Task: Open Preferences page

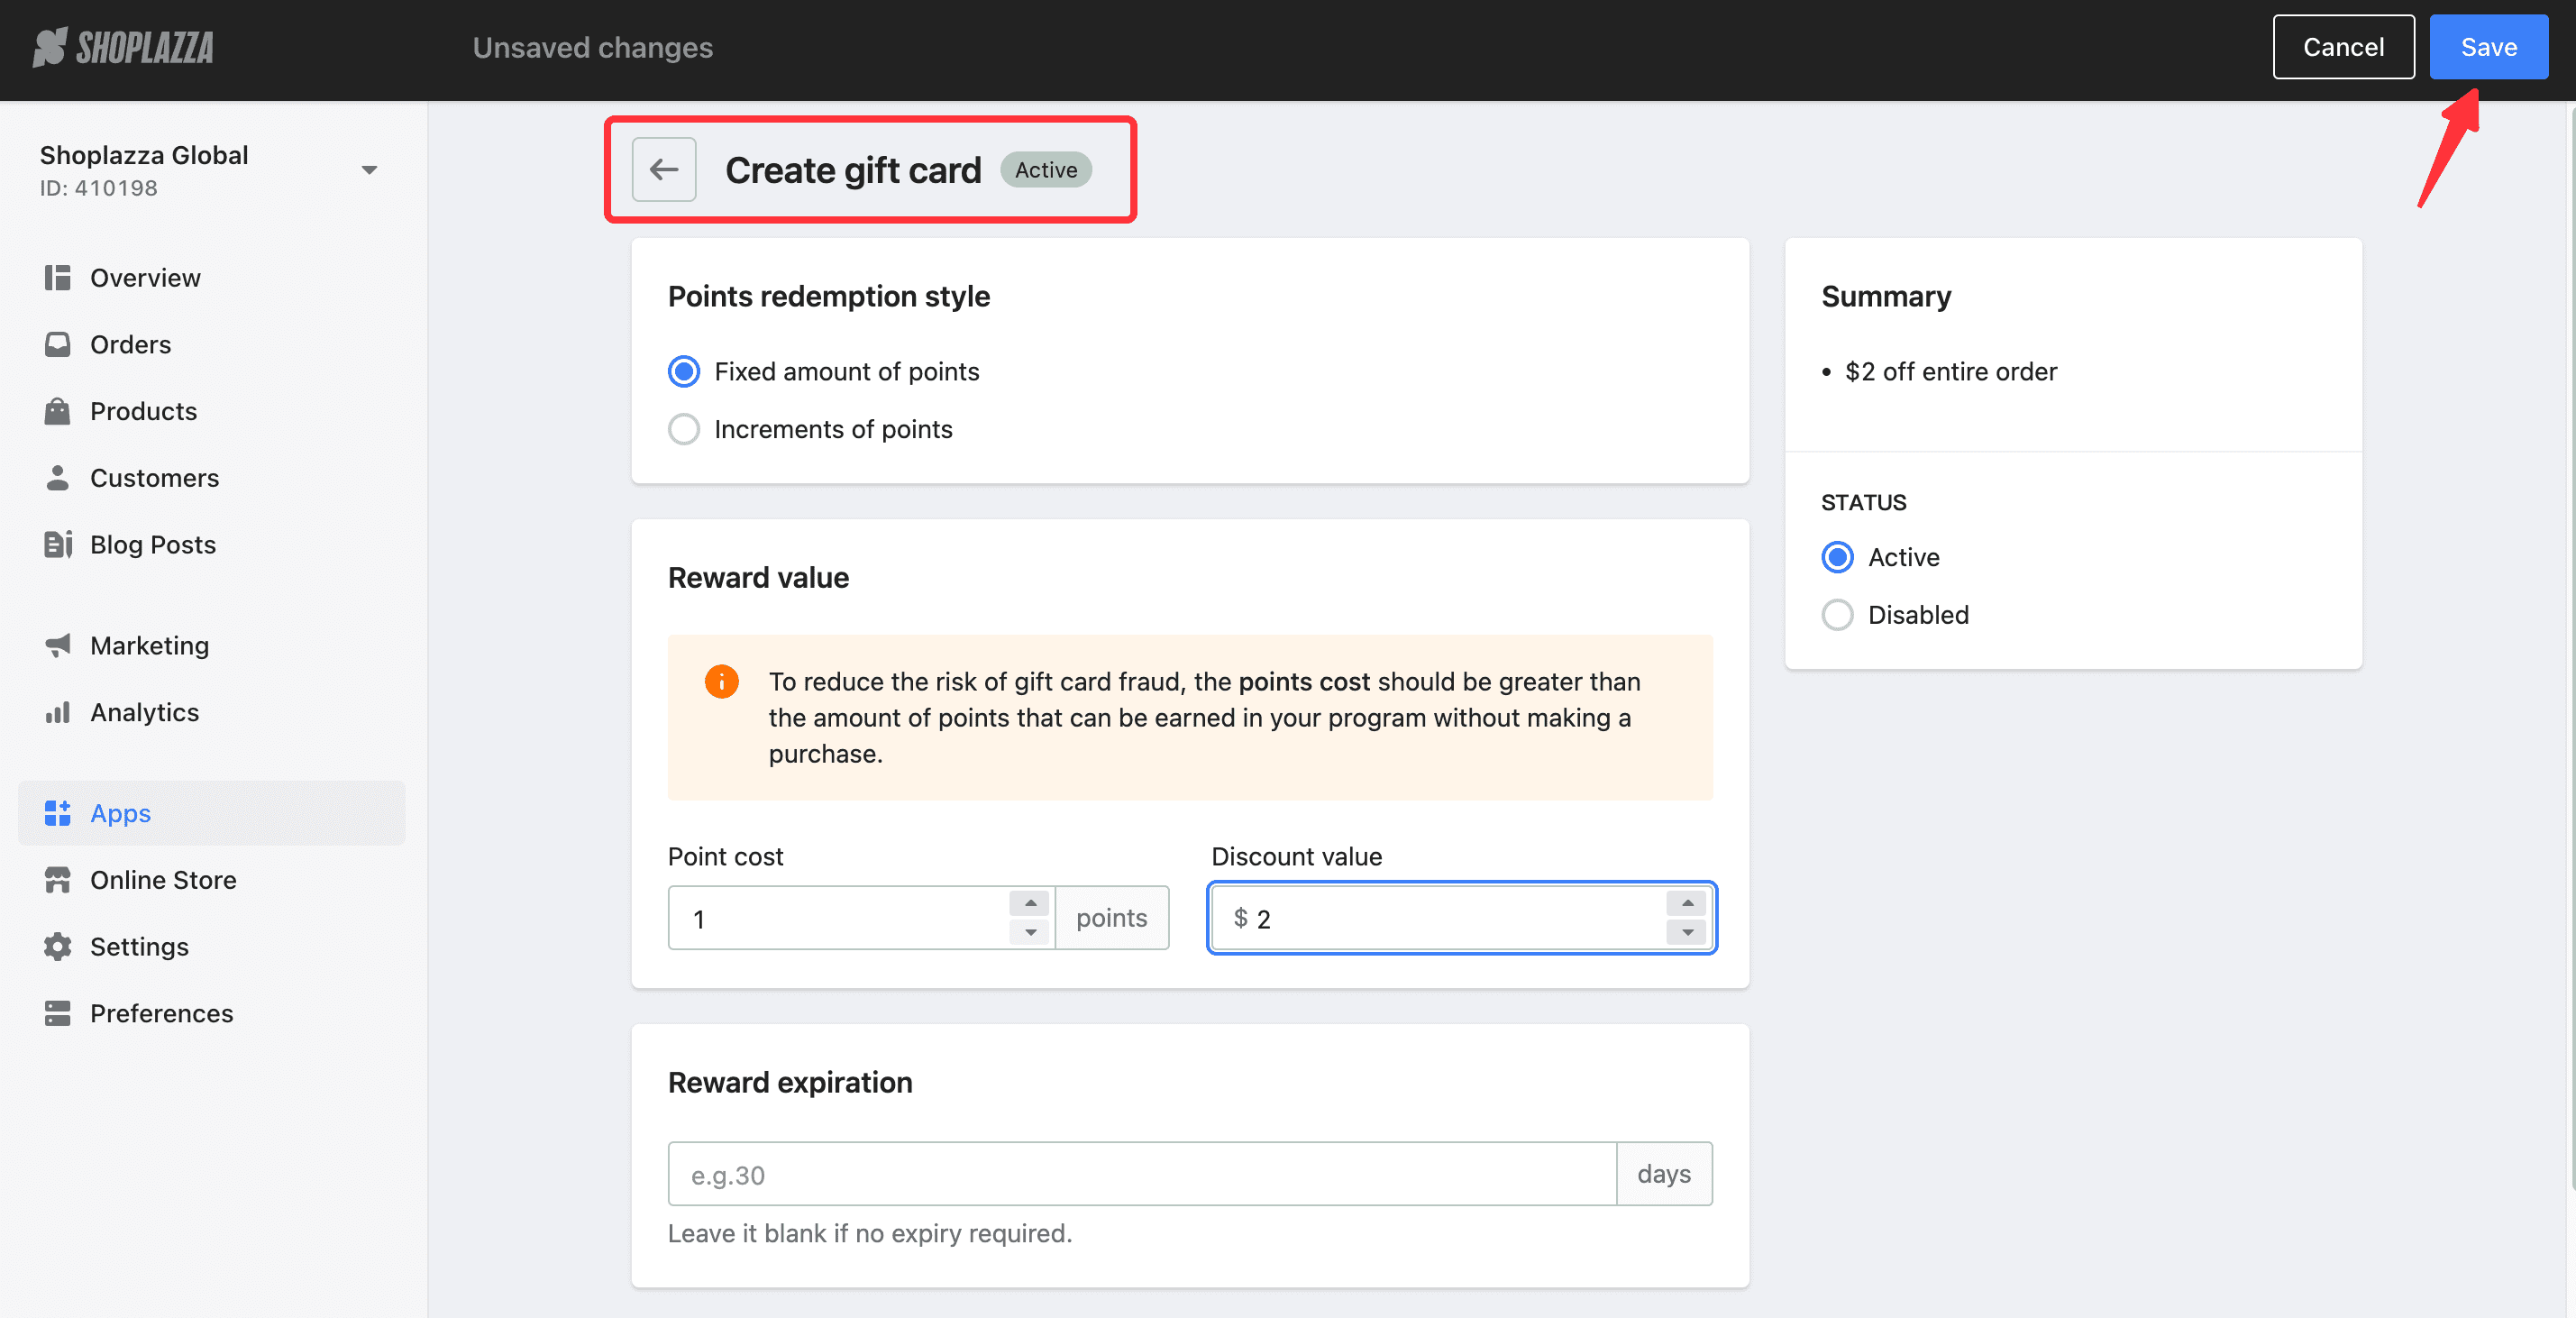Action: [211, 1013]
